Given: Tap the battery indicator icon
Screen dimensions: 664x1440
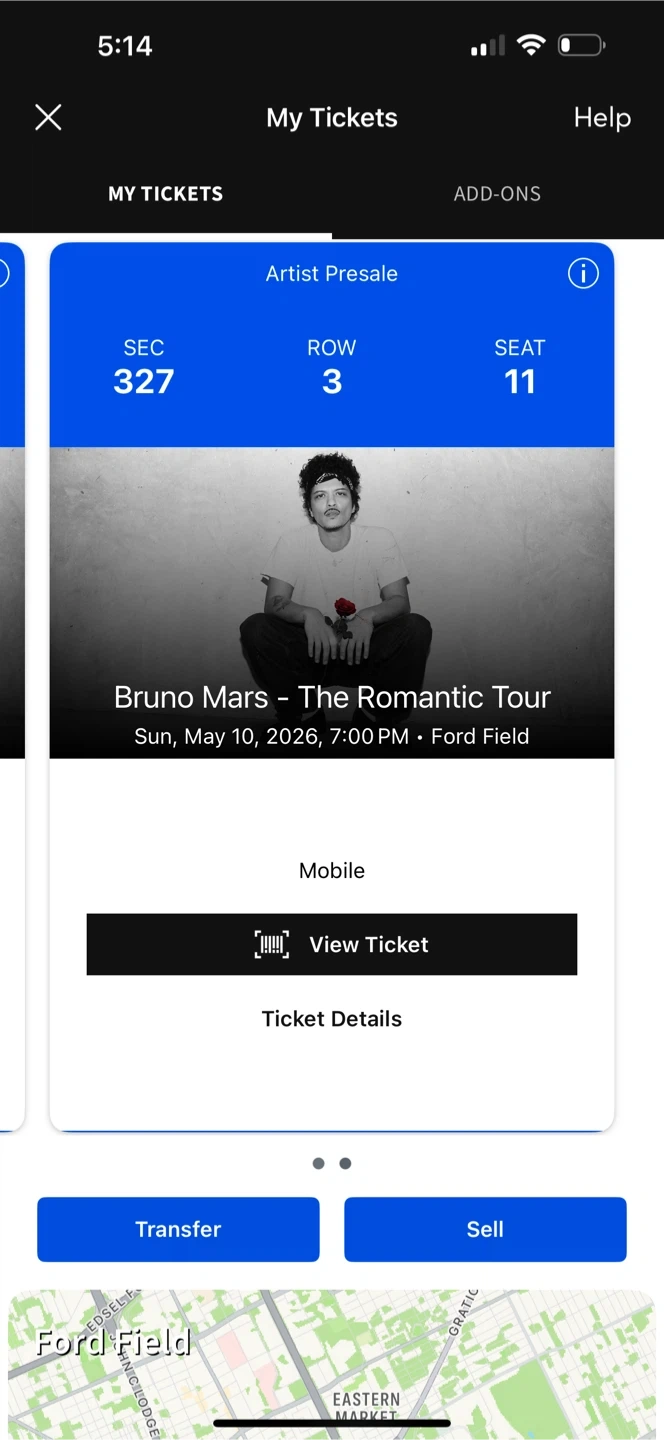Looking at the screenshot, I should (581, 45).
